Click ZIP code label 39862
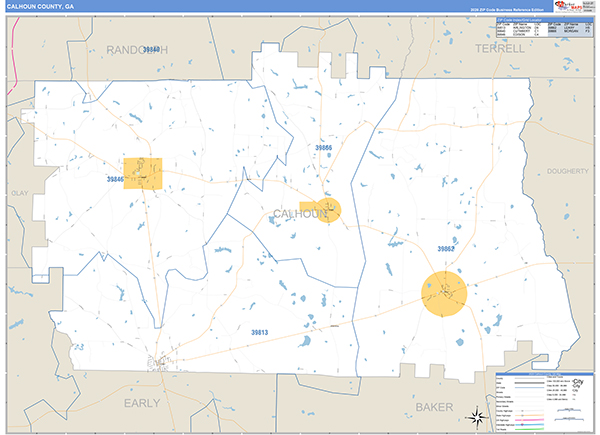This screenshot has width=600, height=435. tap(446, 249)
